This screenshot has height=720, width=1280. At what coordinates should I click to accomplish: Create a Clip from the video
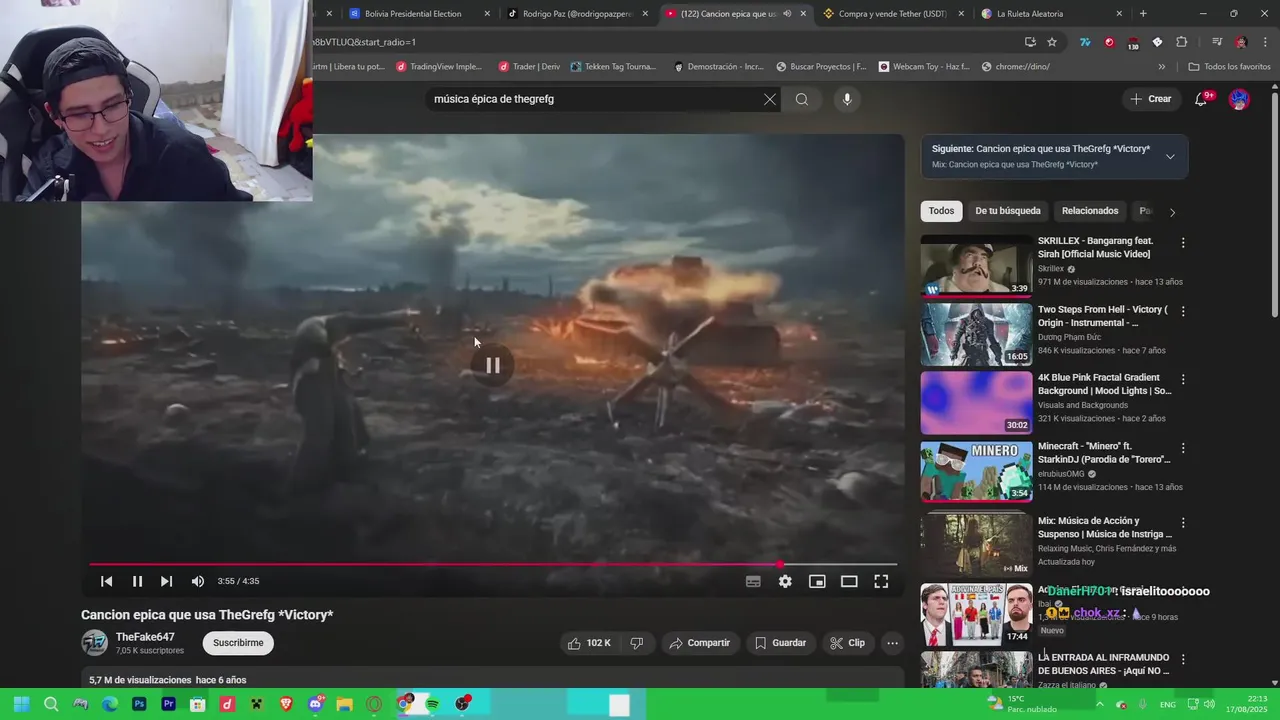coord(848,643)
